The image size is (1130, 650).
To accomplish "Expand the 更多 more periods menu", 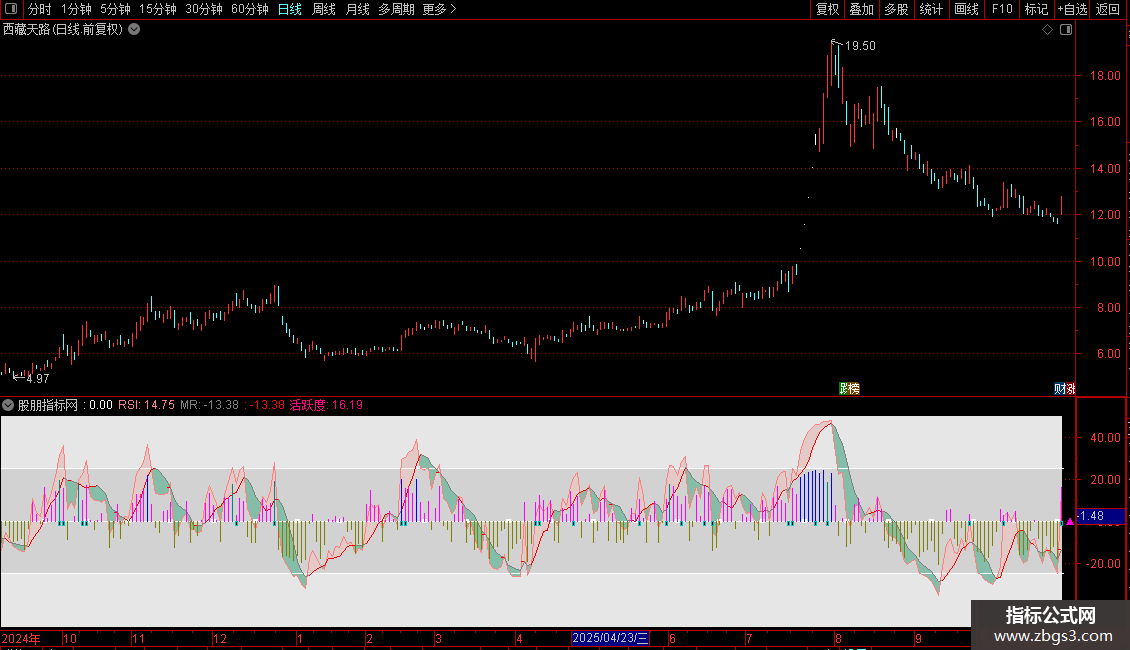I will 440,9.
